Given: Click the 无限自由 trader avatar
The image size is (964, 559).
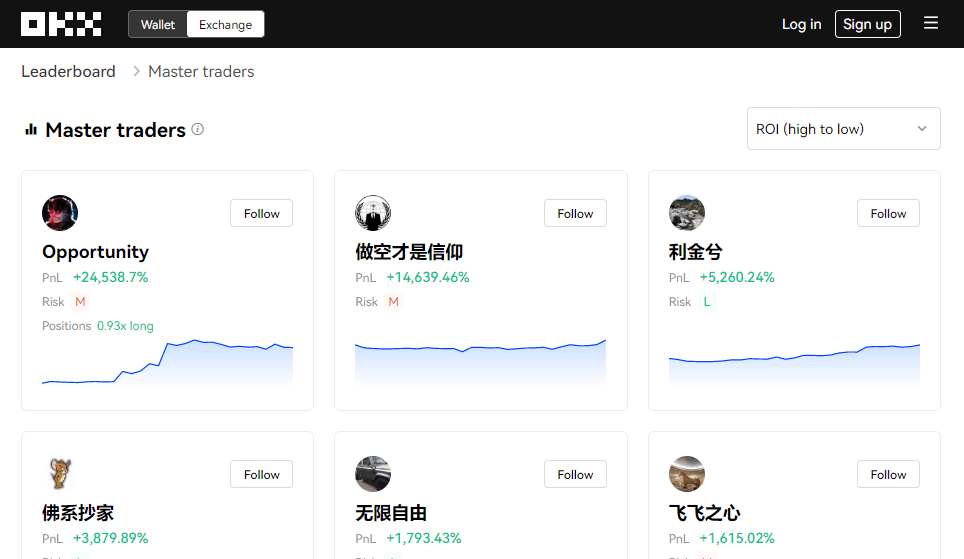Looking at the screenshot, I should [373, 474].
